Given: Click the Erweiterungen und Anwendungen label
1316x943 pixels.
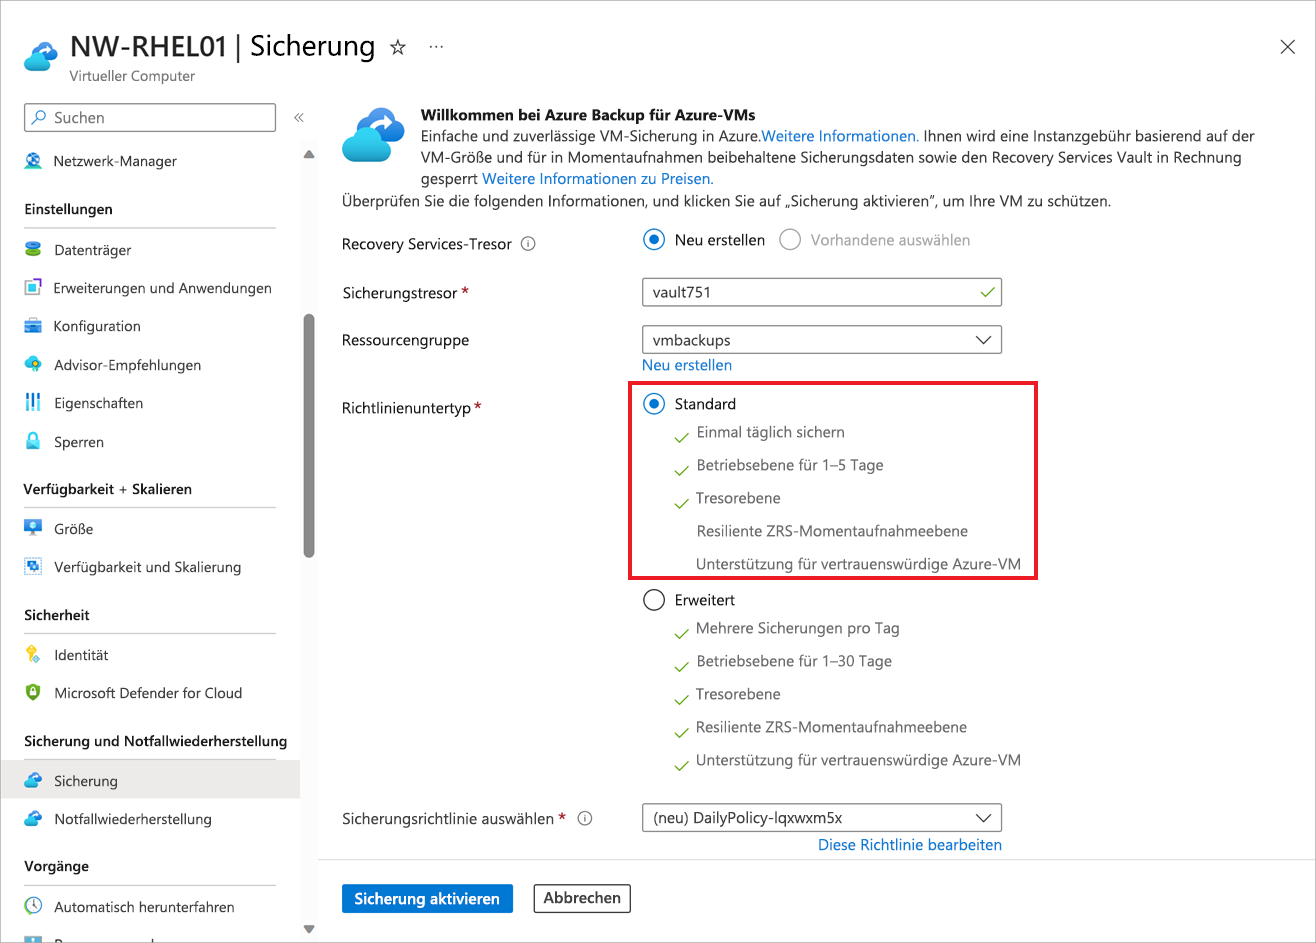Looking at the screenshot, I should (x=163, y=288).
